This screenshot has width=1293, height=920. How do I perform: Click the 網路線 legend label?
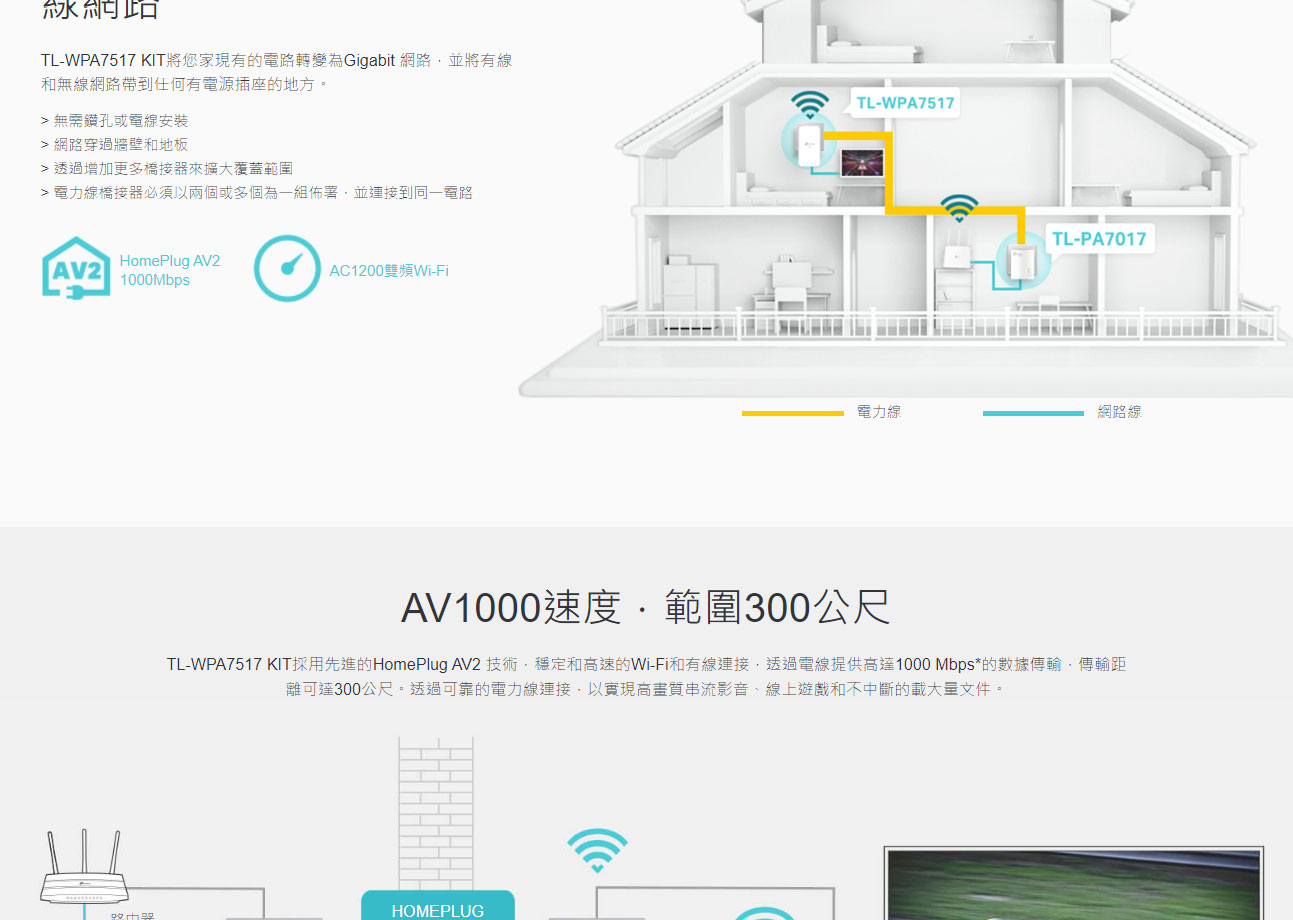(1119, 412)
